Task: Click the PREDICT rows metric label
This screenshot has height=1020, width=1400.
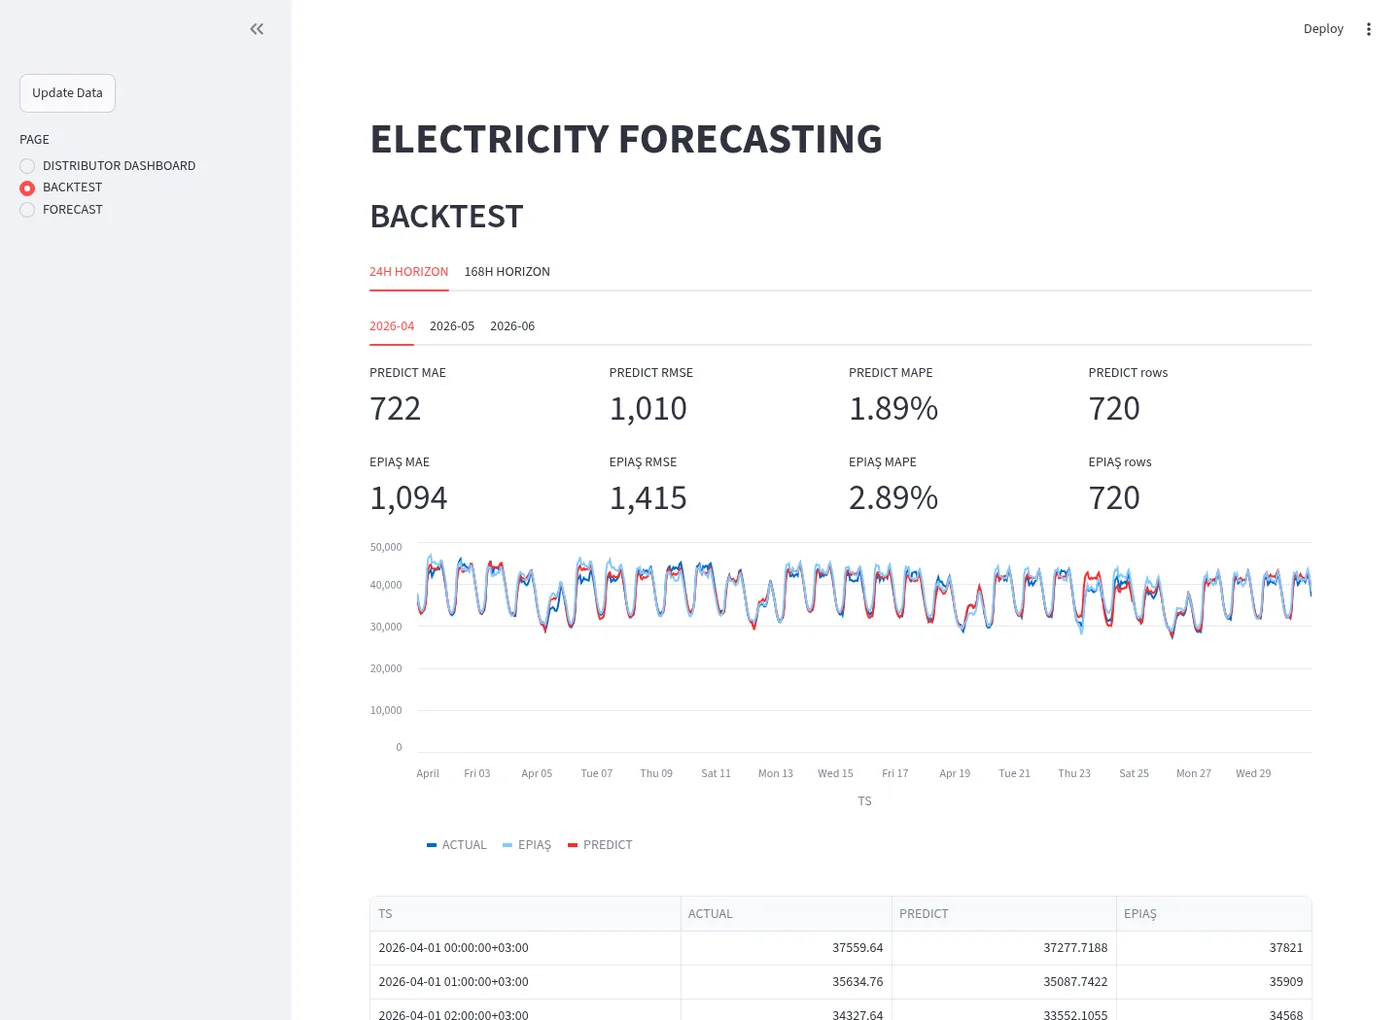Action: click(1128, 373)
